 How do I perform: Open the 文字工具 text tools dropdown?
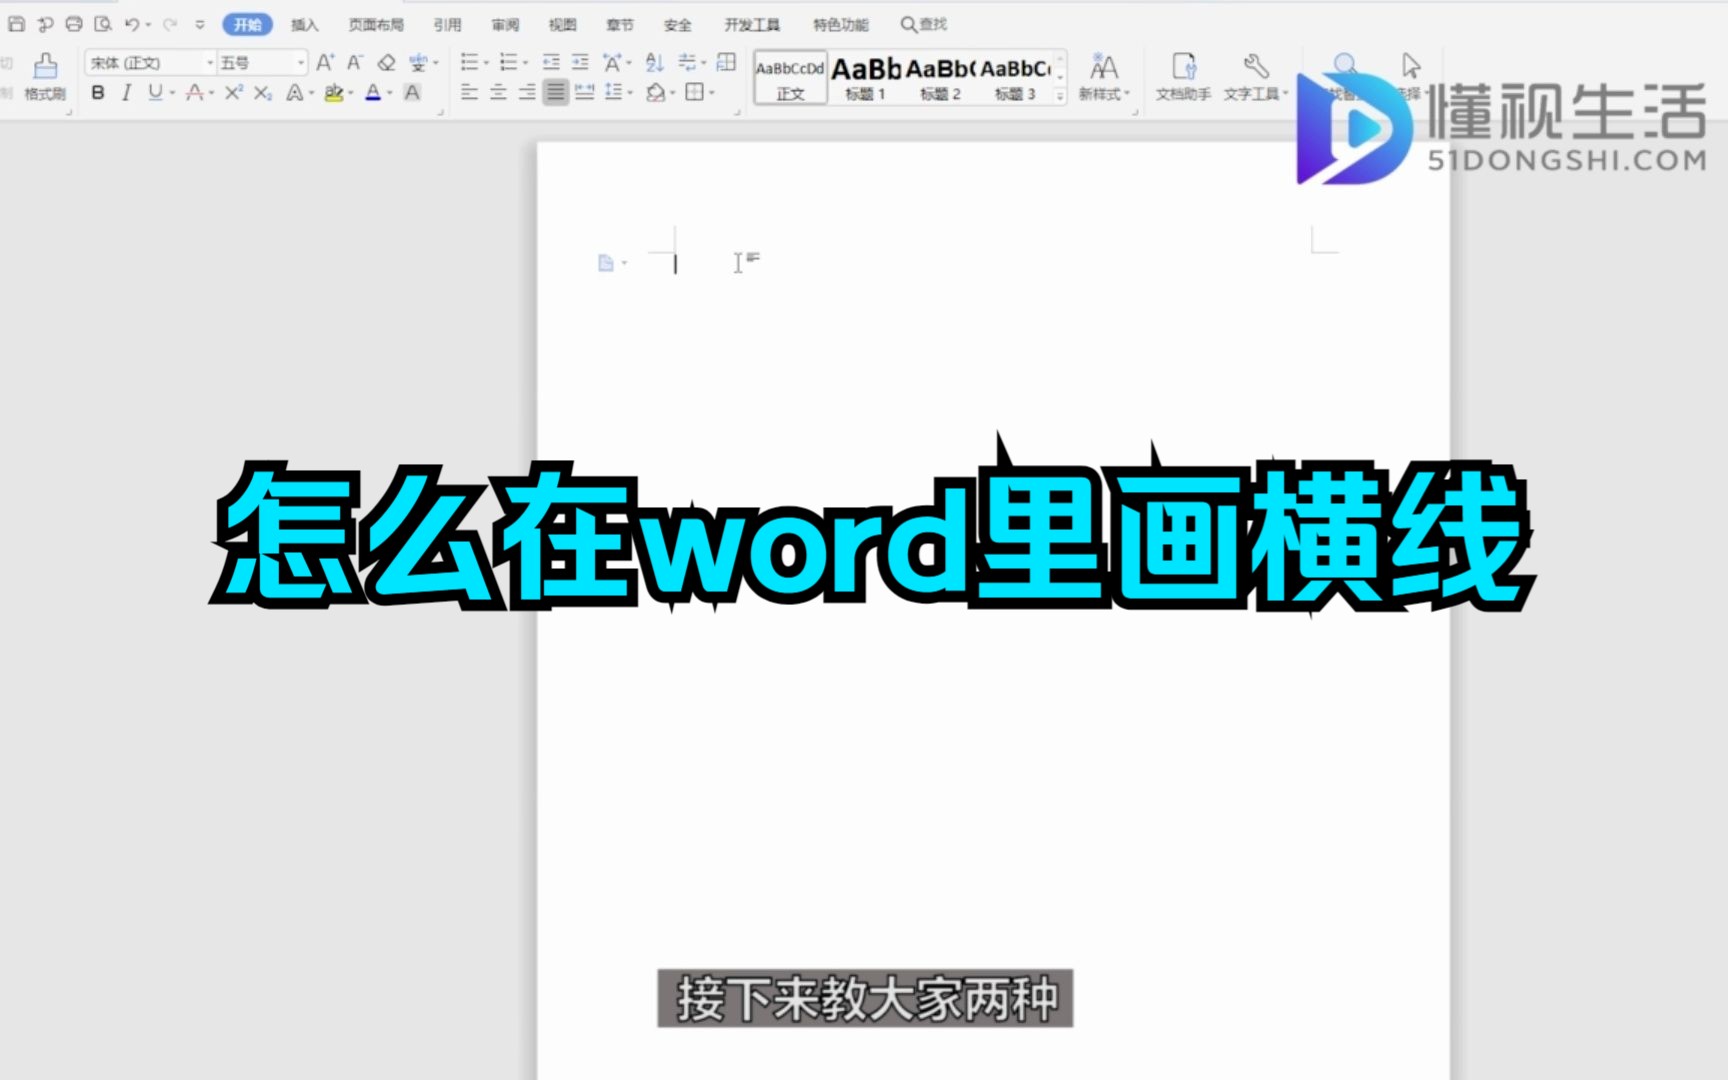click(x=1256, y=77)
